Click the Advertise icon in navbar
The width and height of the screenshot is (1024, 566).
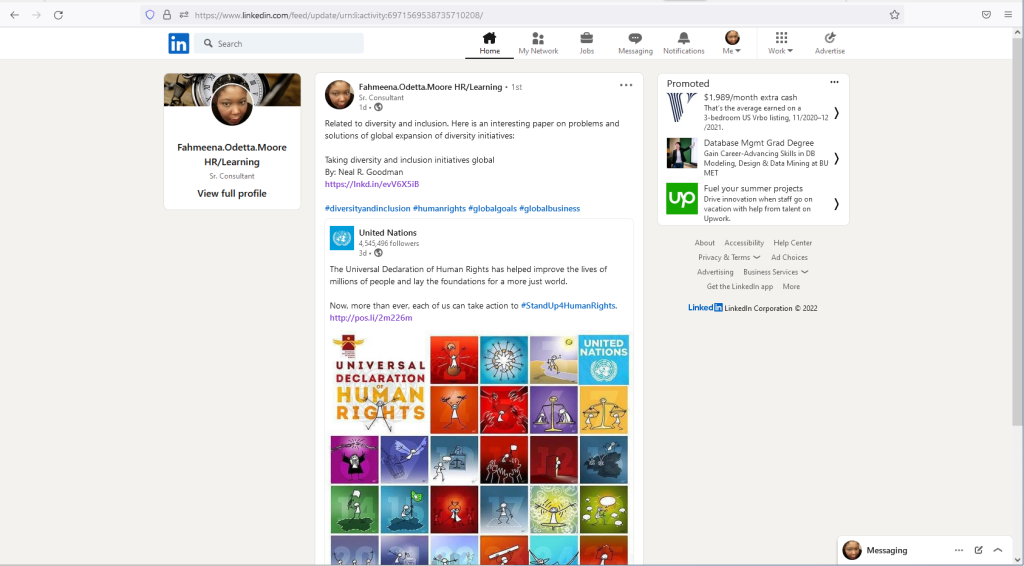[x=830, y=38]
